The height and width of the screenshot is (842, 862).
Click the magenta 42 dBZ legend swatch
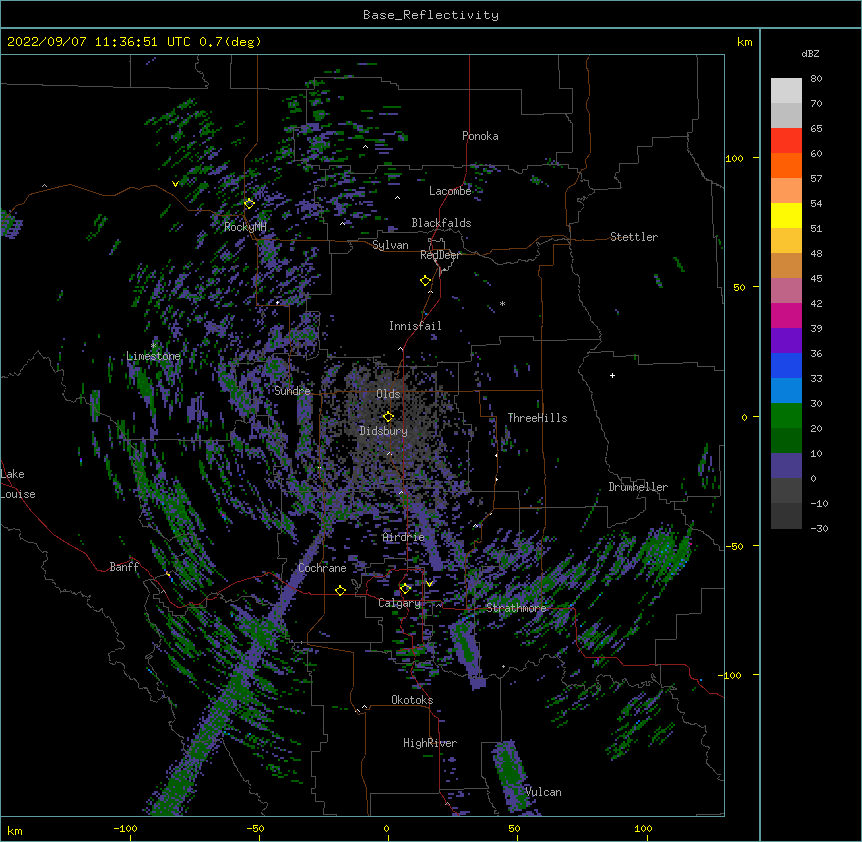pos(786,315)
